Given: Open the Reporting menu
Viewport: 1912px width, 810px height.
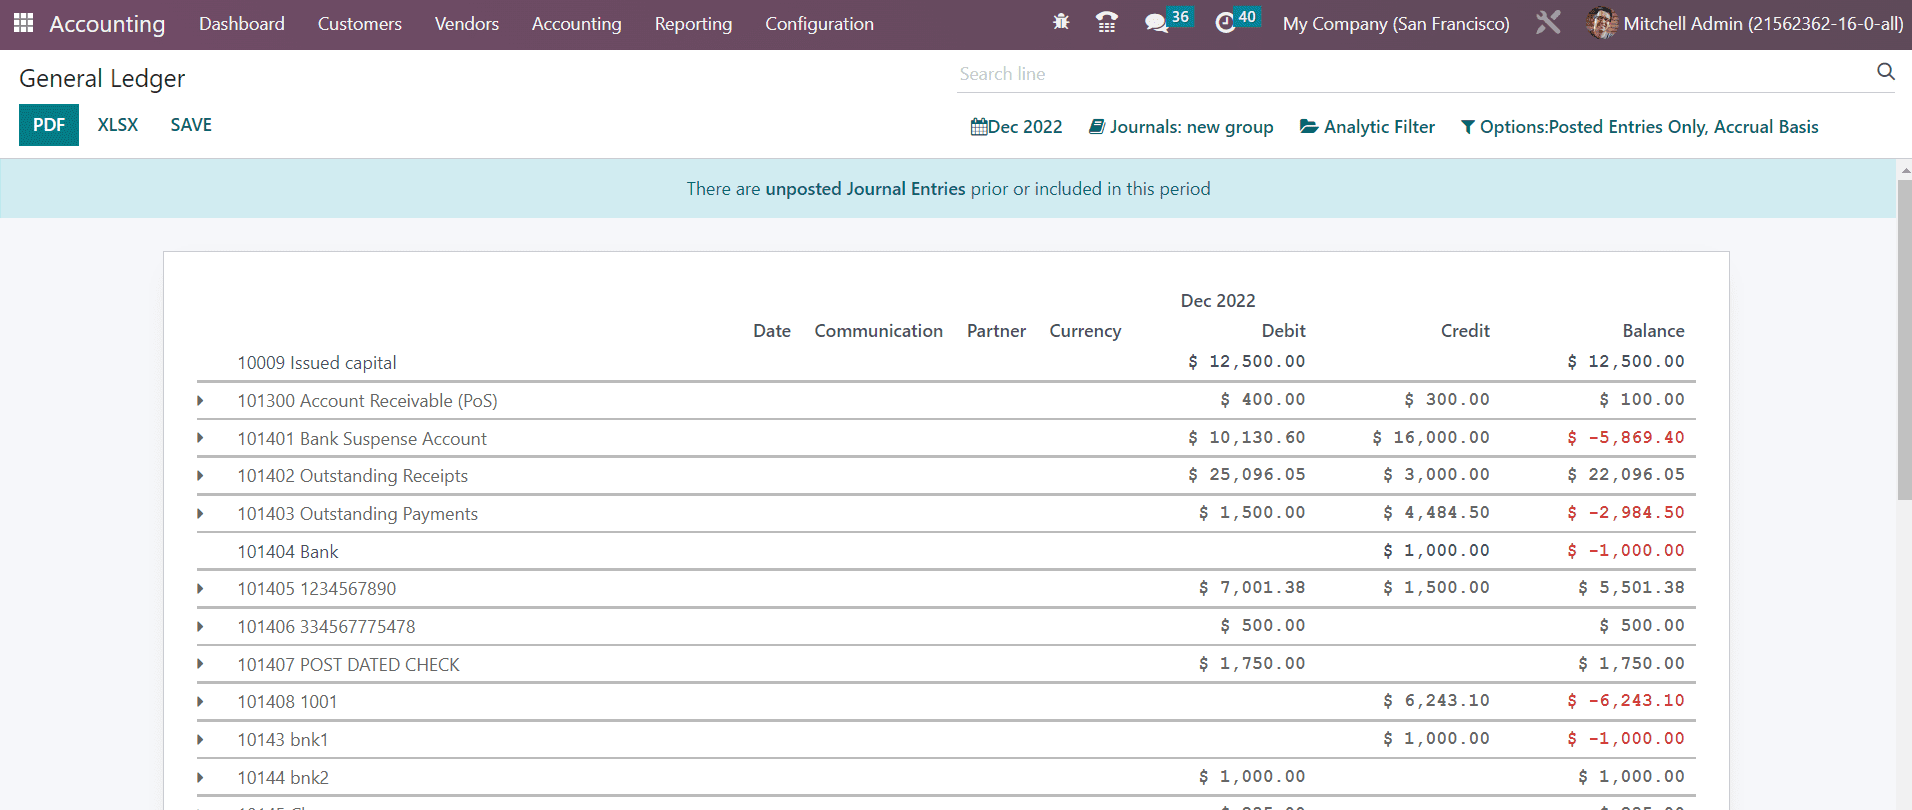Looking at the screenshot, I should pyautogui.click(x=693, y=24).
